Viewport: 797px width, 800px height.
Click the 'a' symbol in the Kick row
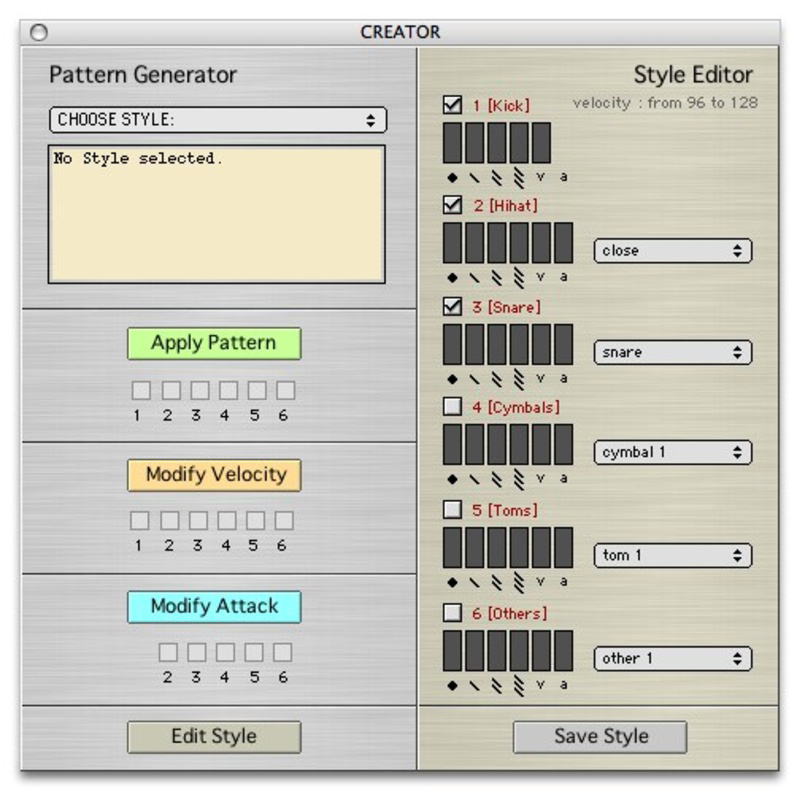tap(563, 177)
